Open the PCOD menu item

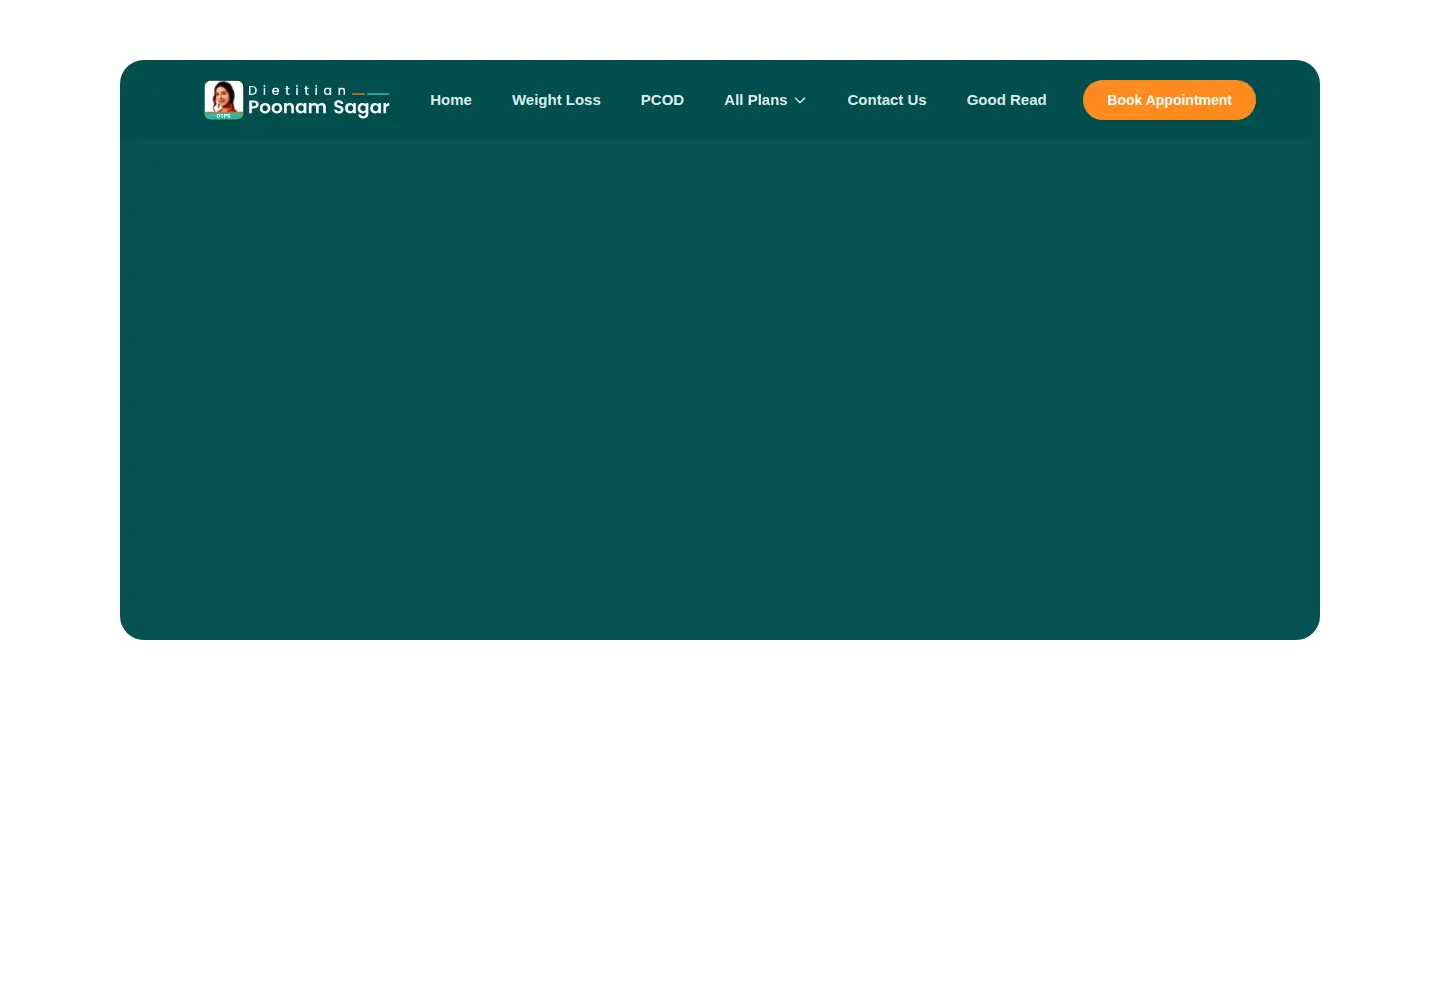[x=662, y=100]
